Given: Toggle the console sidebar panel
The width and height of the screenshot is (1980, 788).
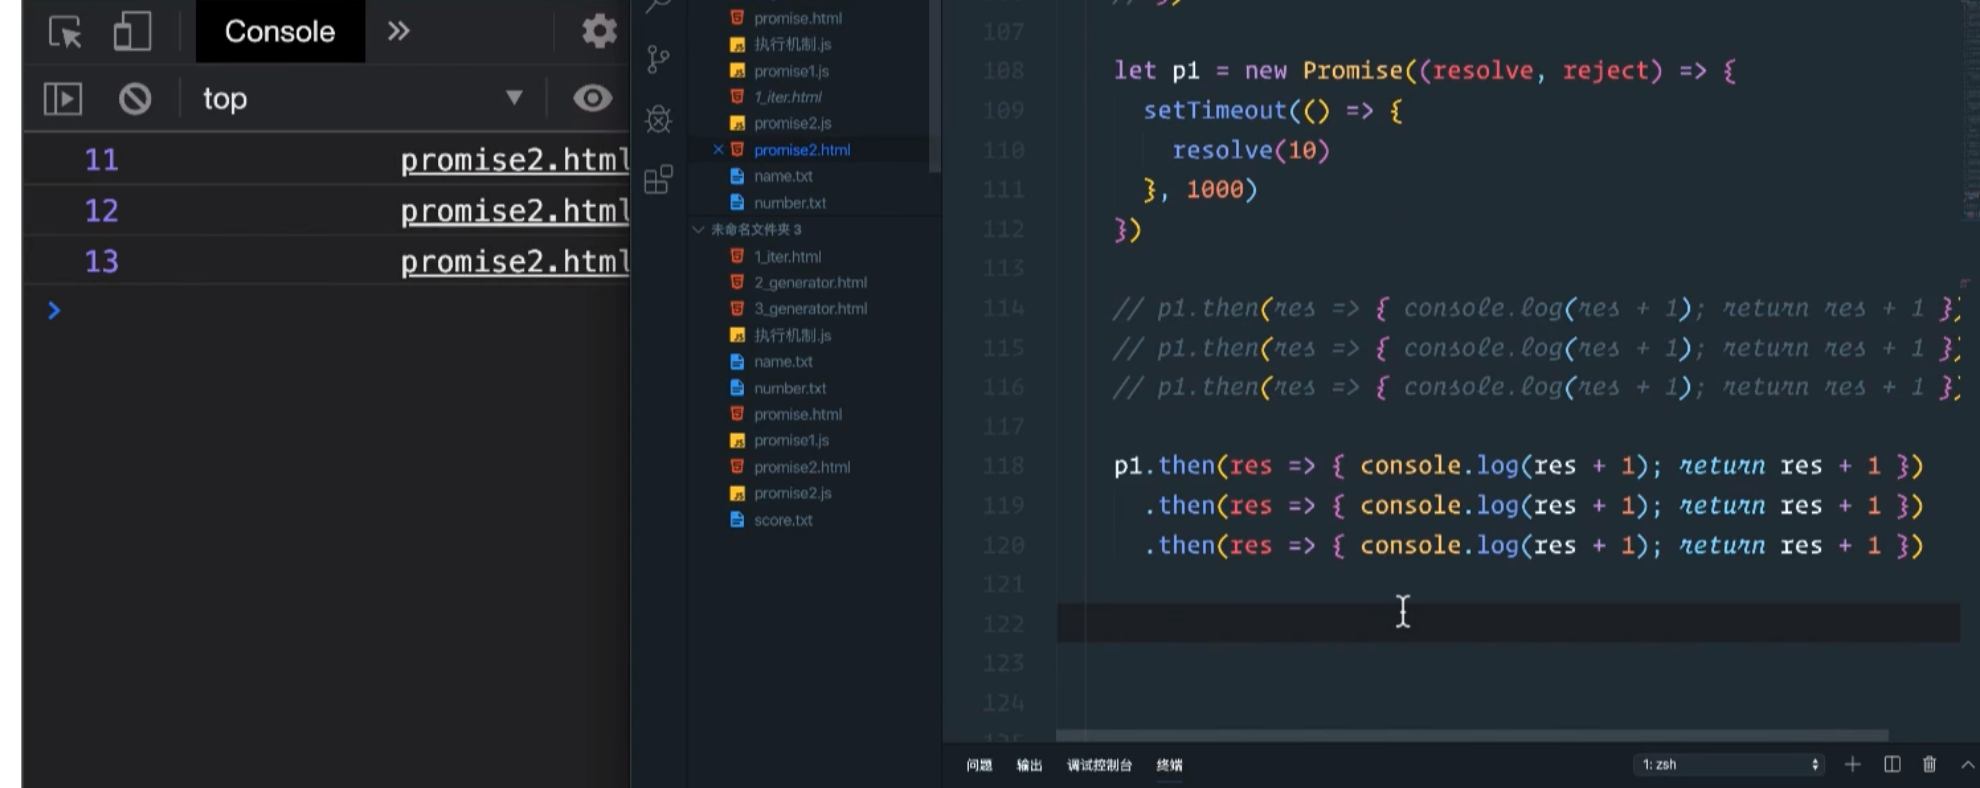Looking at the screenshot, I should point(63,99).
